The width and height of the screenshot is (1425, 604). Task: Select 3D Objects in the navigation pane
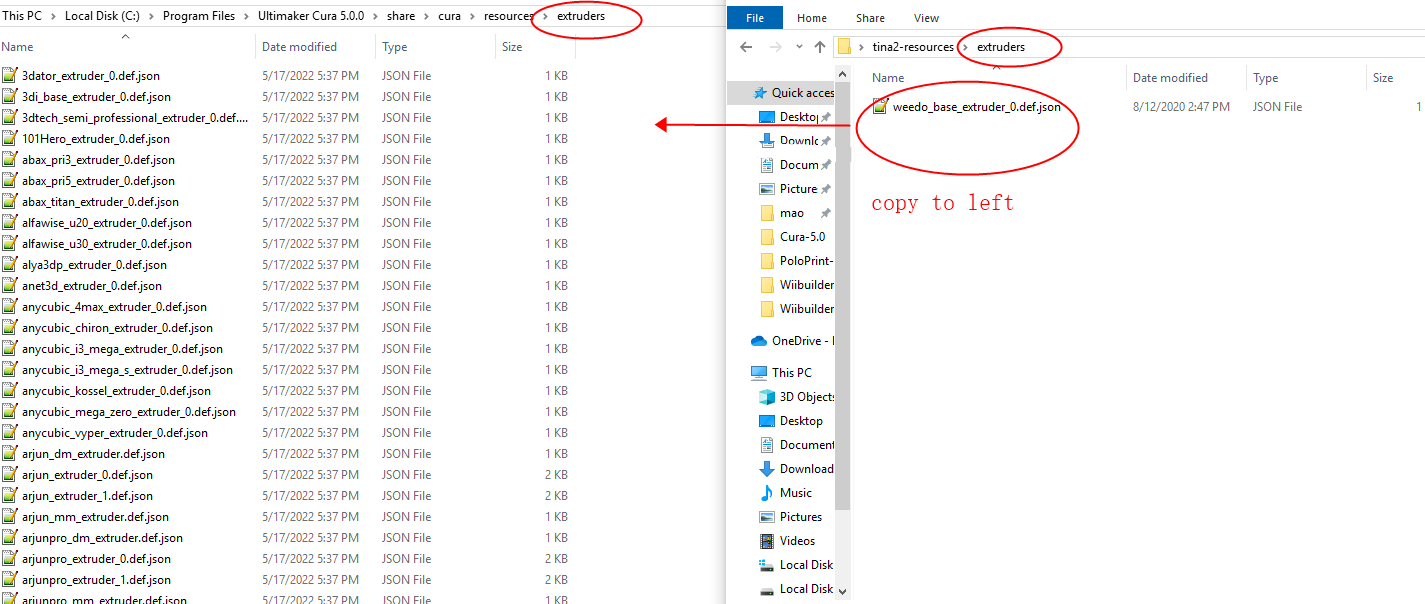tap(806, 397)
